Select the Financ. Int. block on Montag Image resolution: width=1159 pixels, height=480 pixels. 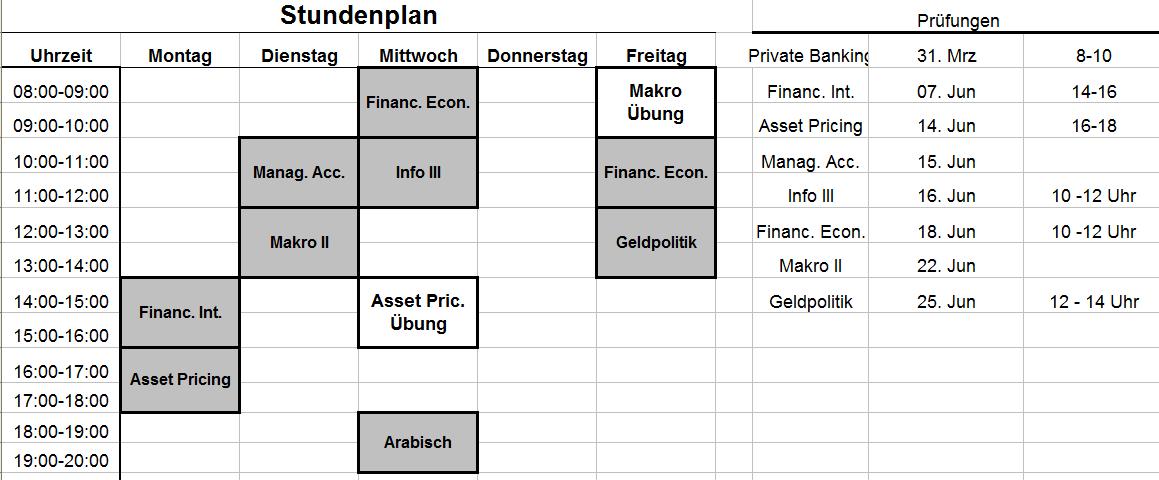tap(180, 312)
